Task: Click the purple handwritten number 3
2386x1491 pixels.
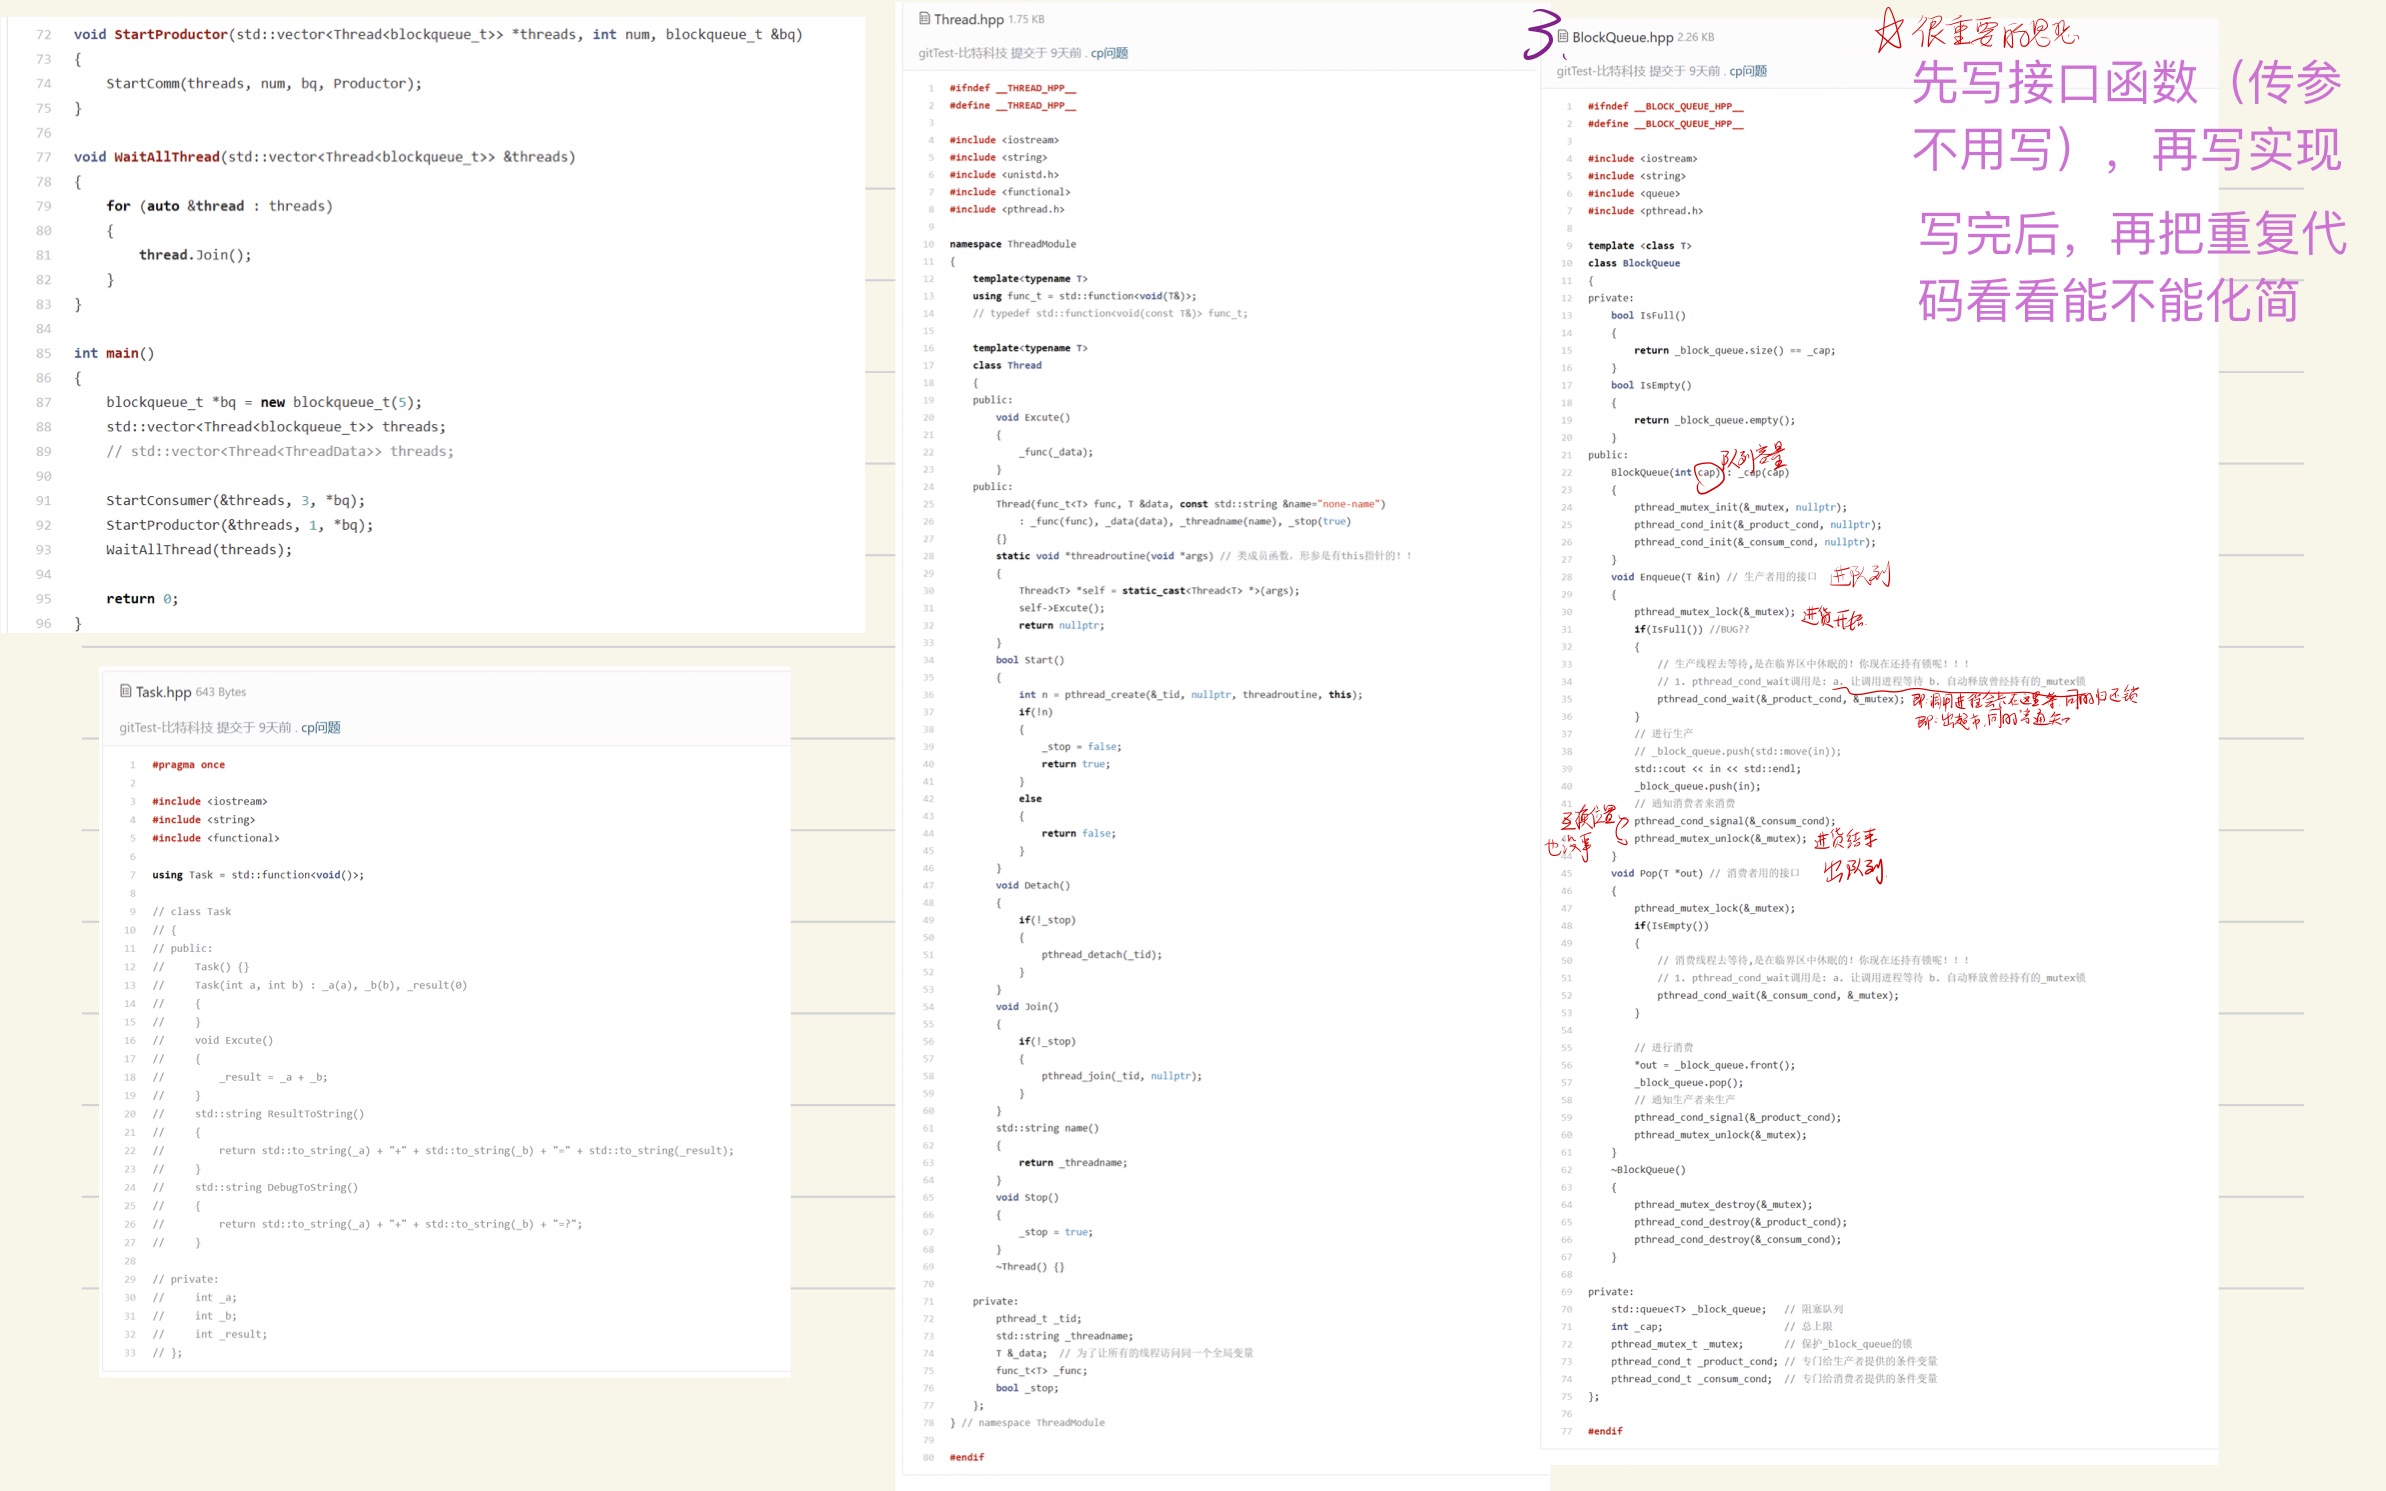Action: (1541, 35)
